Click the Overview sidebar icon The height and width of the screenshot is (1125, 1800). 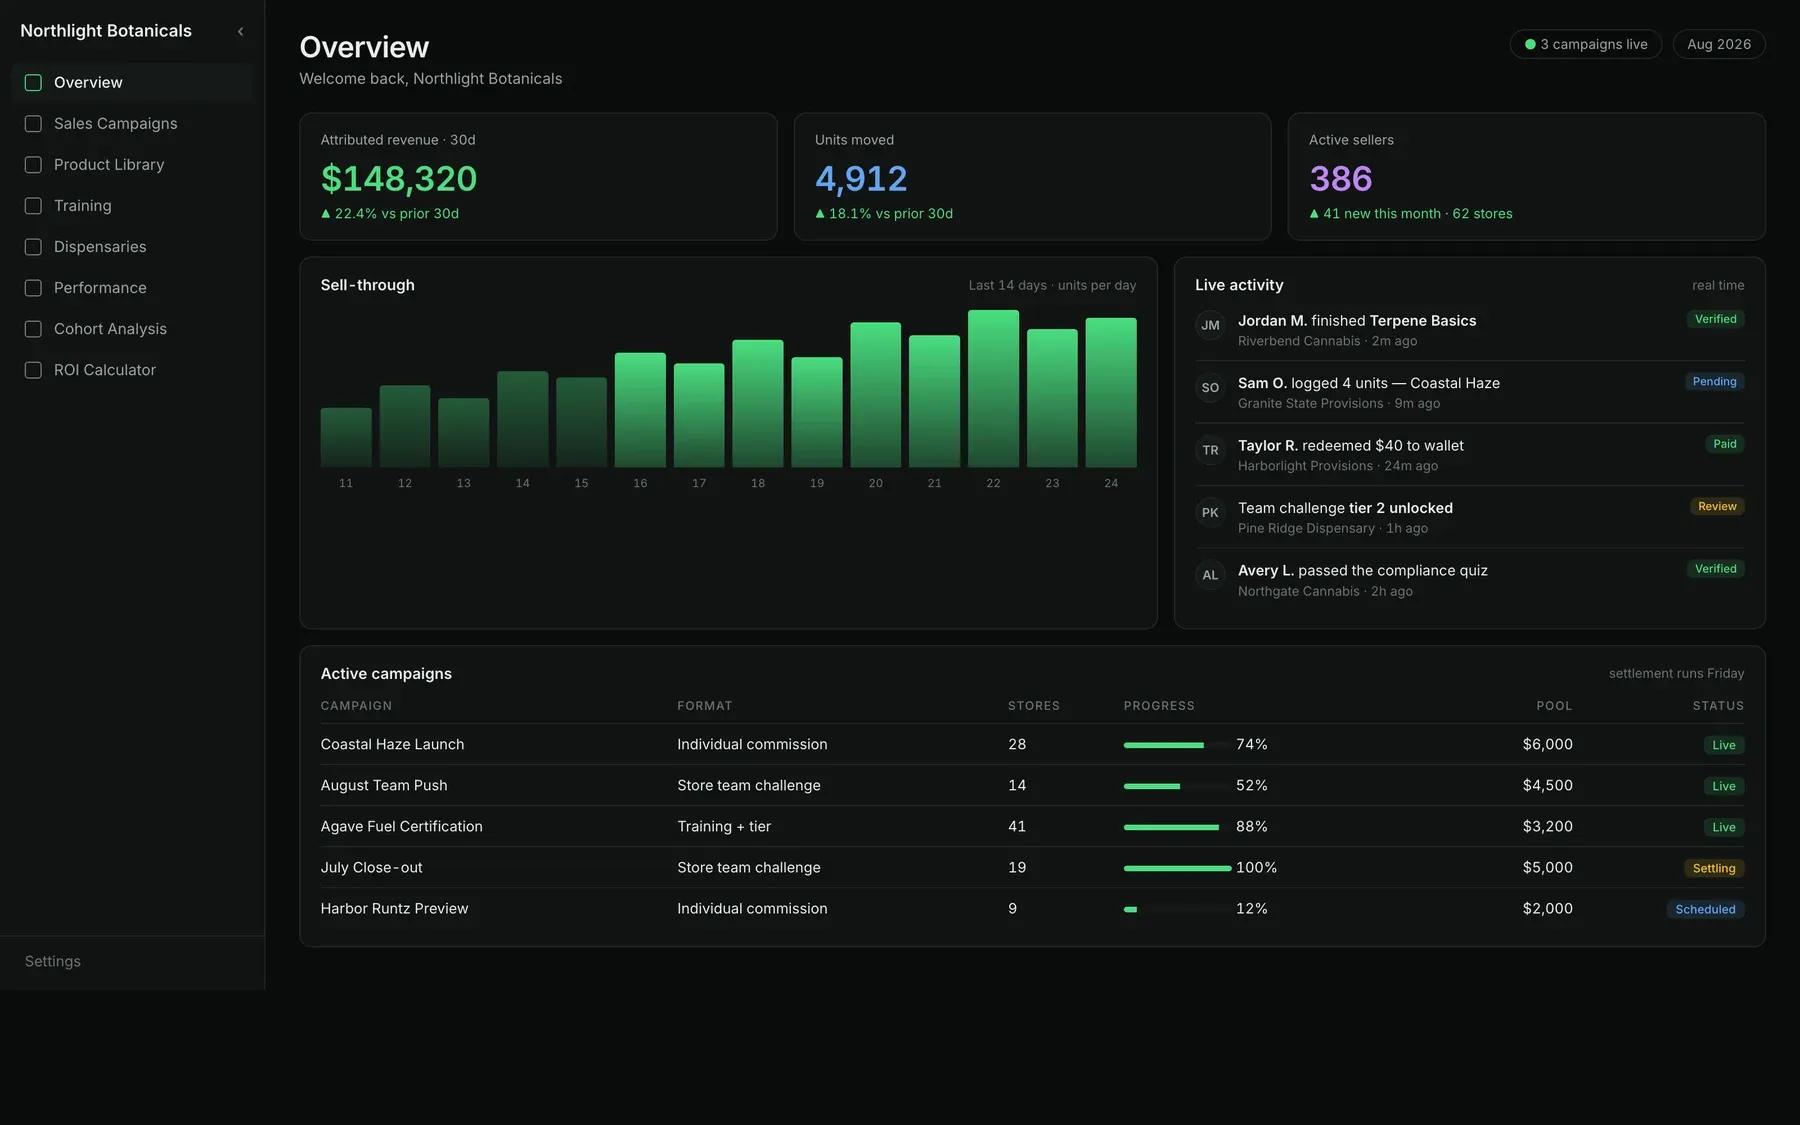pyautogui.click(x=33, y=83)
